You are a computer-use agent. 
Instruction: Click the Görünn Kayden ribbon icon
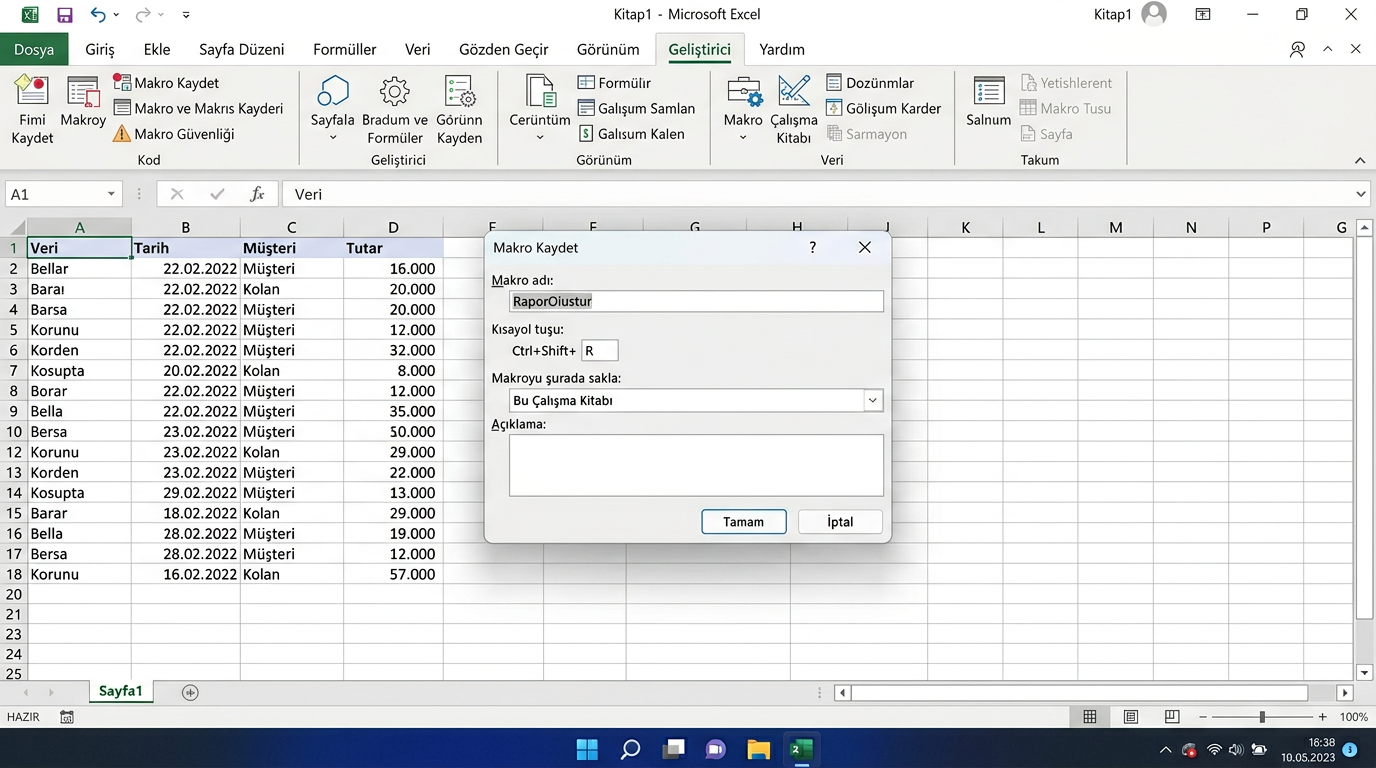(x=459, y=93)
